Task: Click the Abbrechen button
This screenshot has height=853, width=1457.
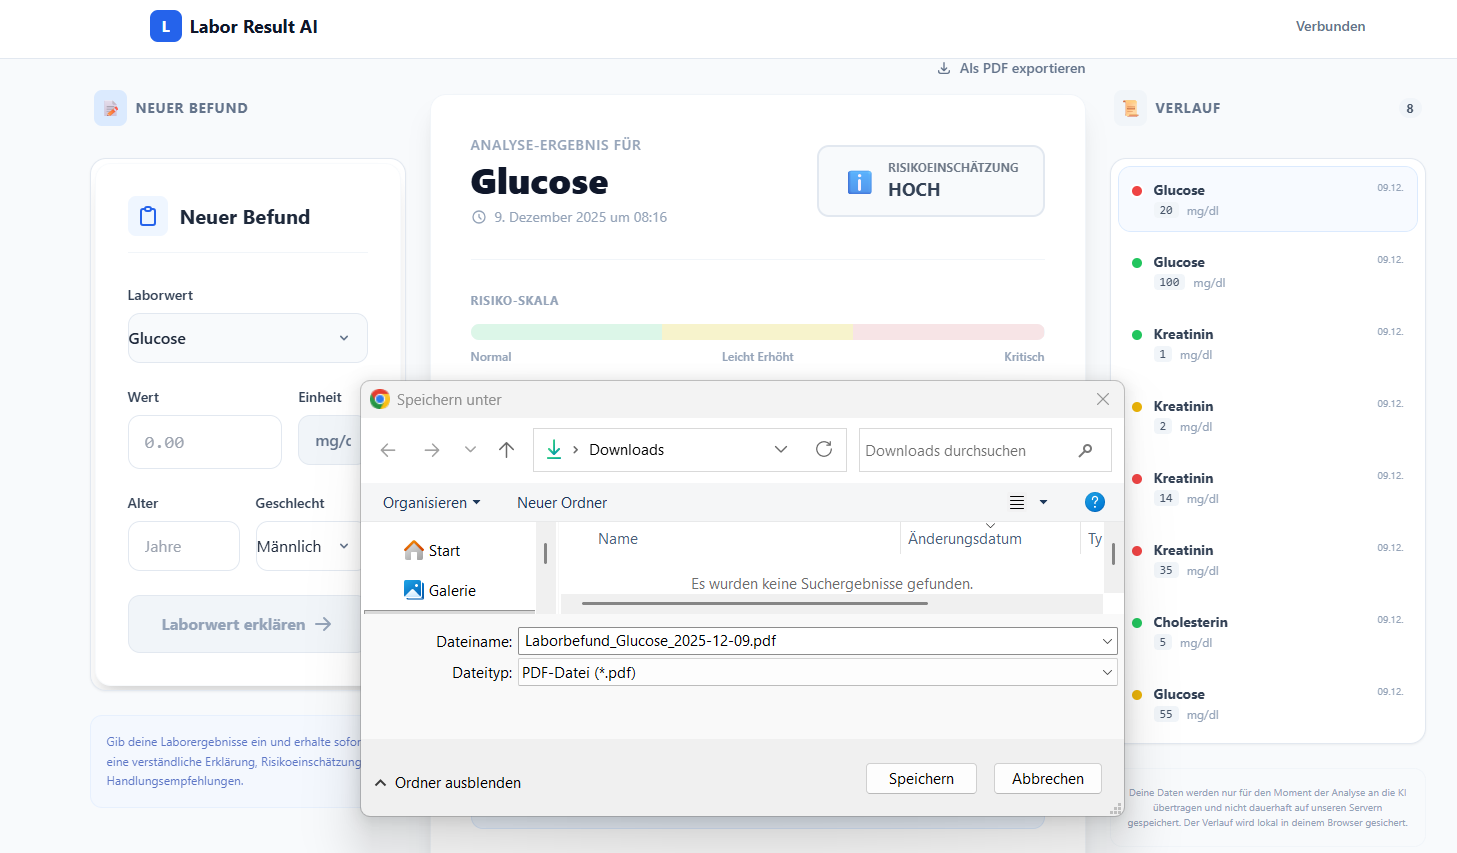Action: [x=1047, y=779]
